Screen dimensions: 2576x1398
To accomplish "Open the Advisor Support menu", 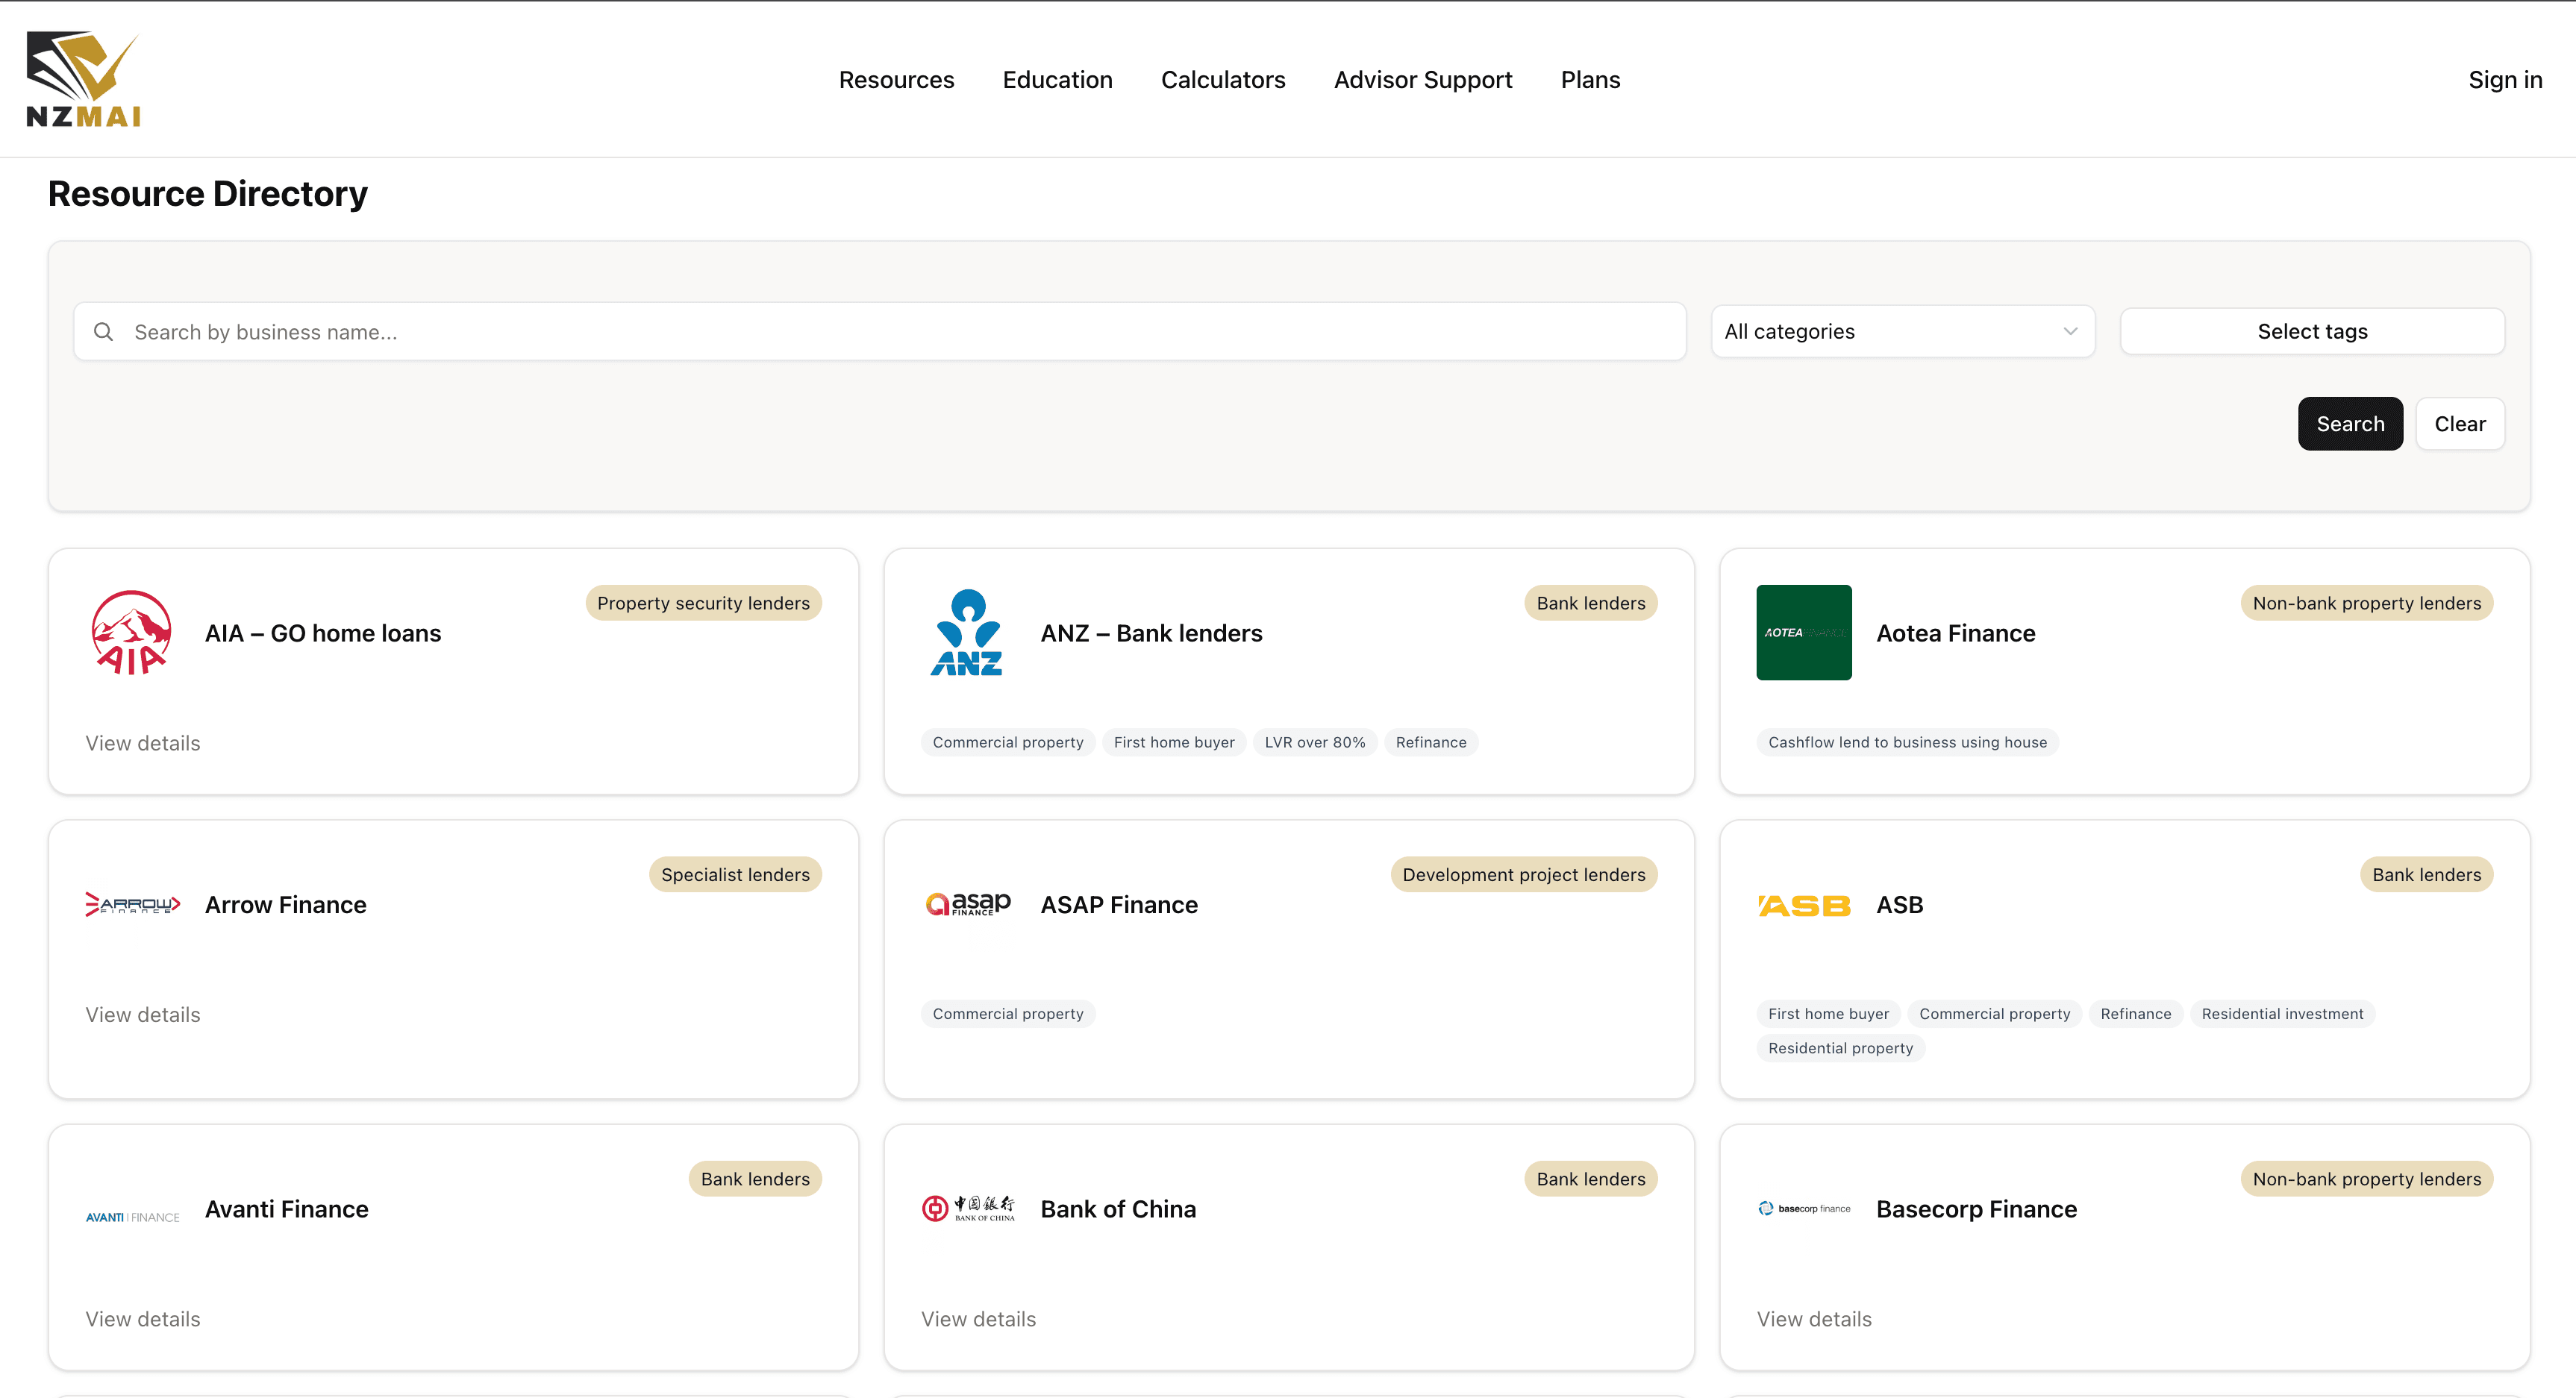I will point(1423,79).
